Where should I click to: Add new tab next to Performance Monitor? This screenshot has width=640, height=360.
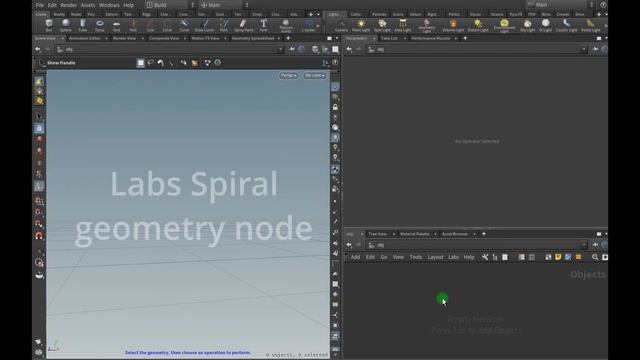click(x=465, y=38)
